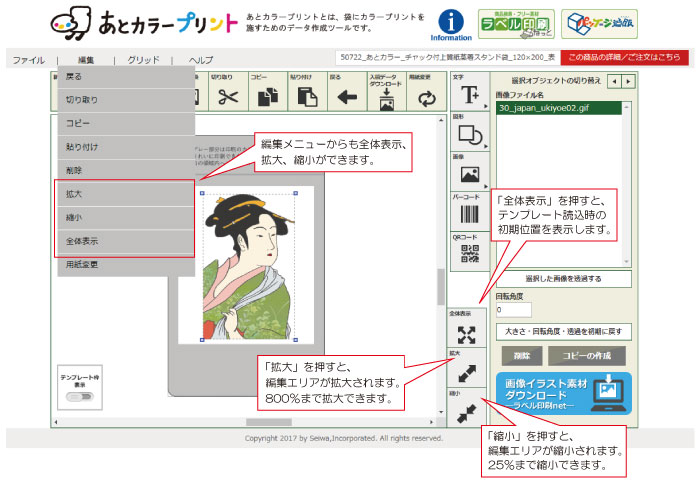Open the Information icon in header

pyautogui.click(x=451, y=25)
